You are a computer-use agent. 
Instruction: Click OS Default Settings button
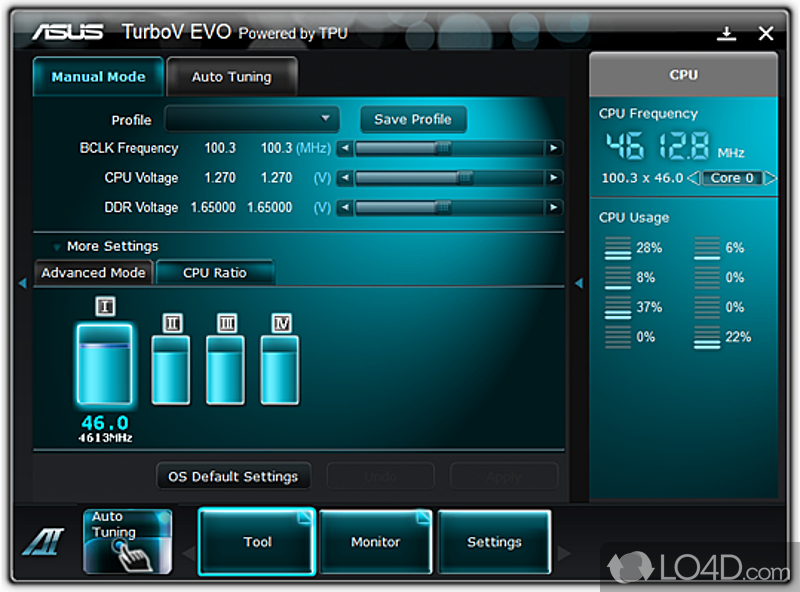tap(233, 476)
